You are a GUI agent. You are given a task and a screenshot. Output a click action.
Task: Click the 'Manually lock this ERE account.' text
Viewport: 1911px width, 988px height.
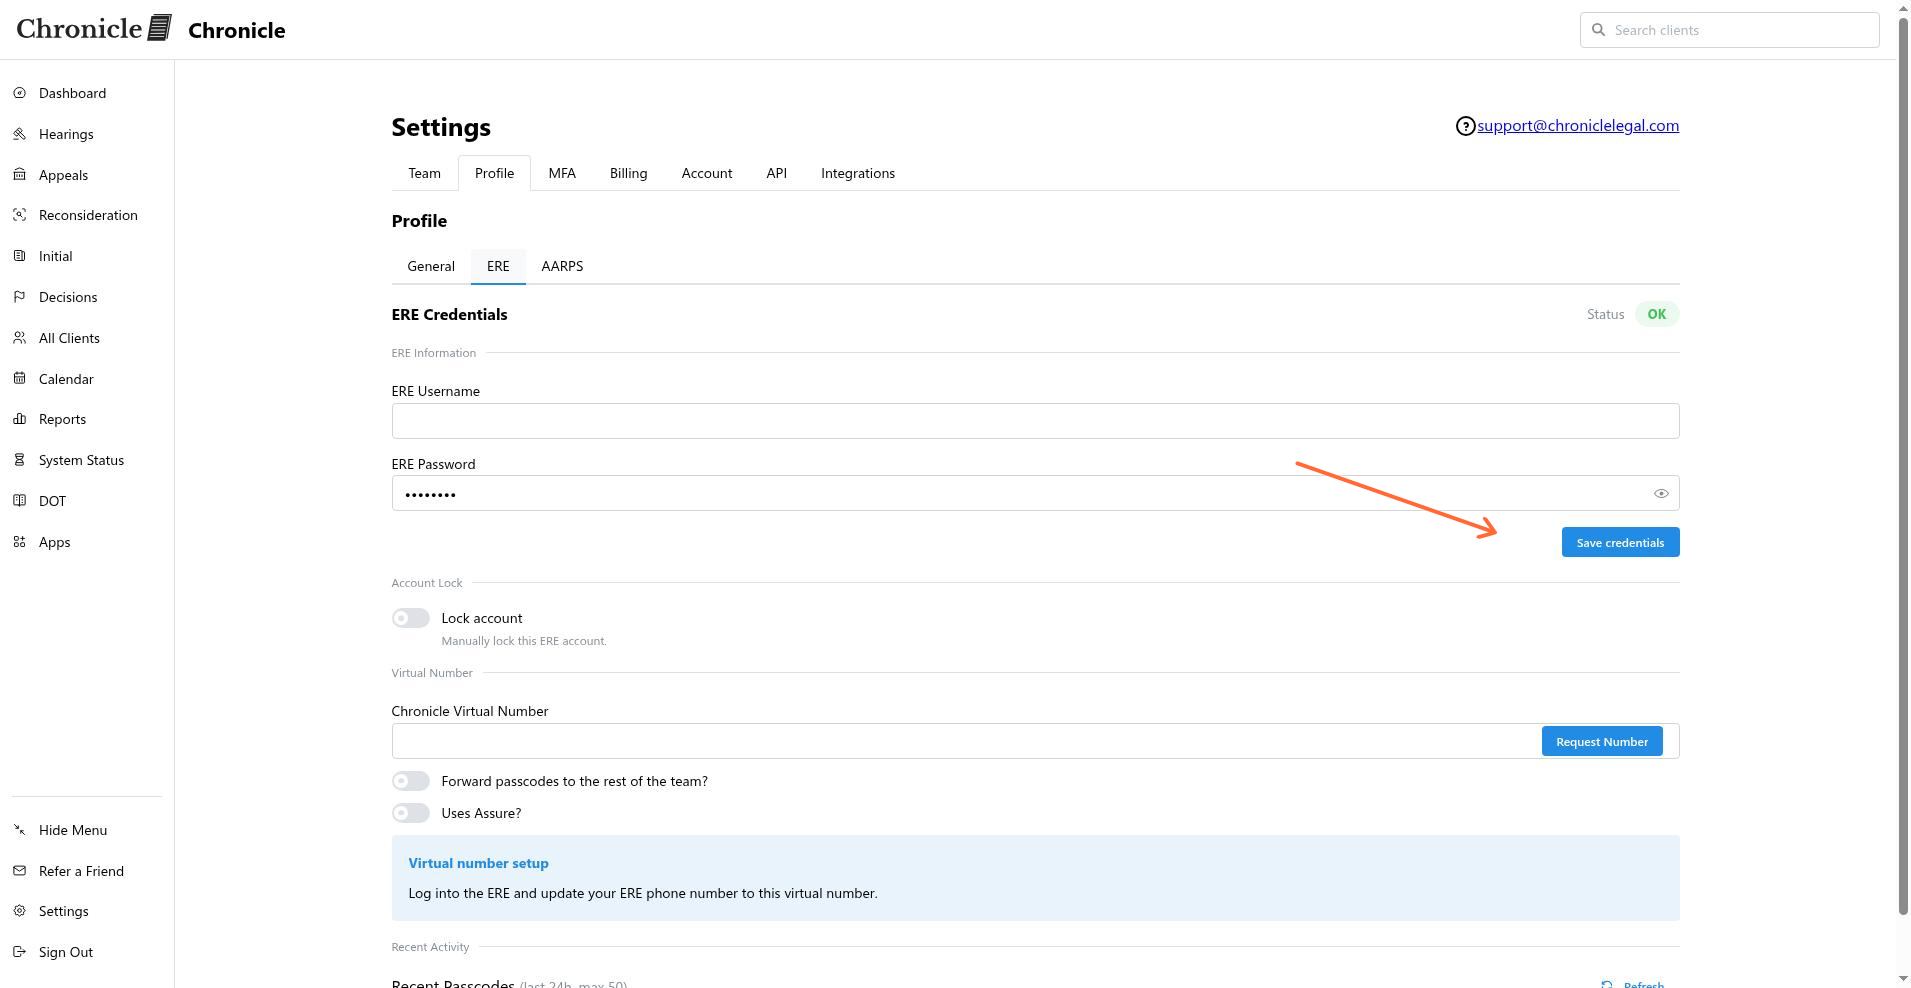tap(524, 641)
